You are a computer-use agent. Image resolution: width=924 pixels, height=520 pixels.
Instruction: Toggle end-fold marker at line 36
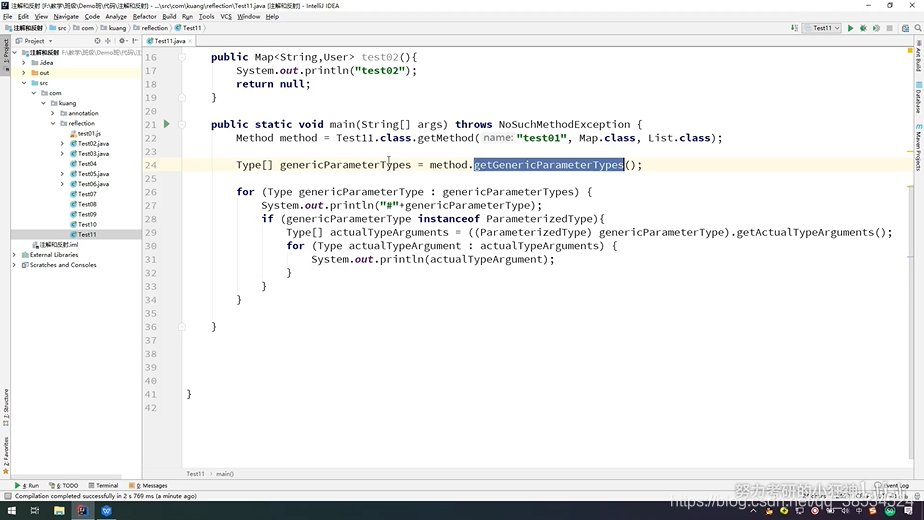click(182, 327)
